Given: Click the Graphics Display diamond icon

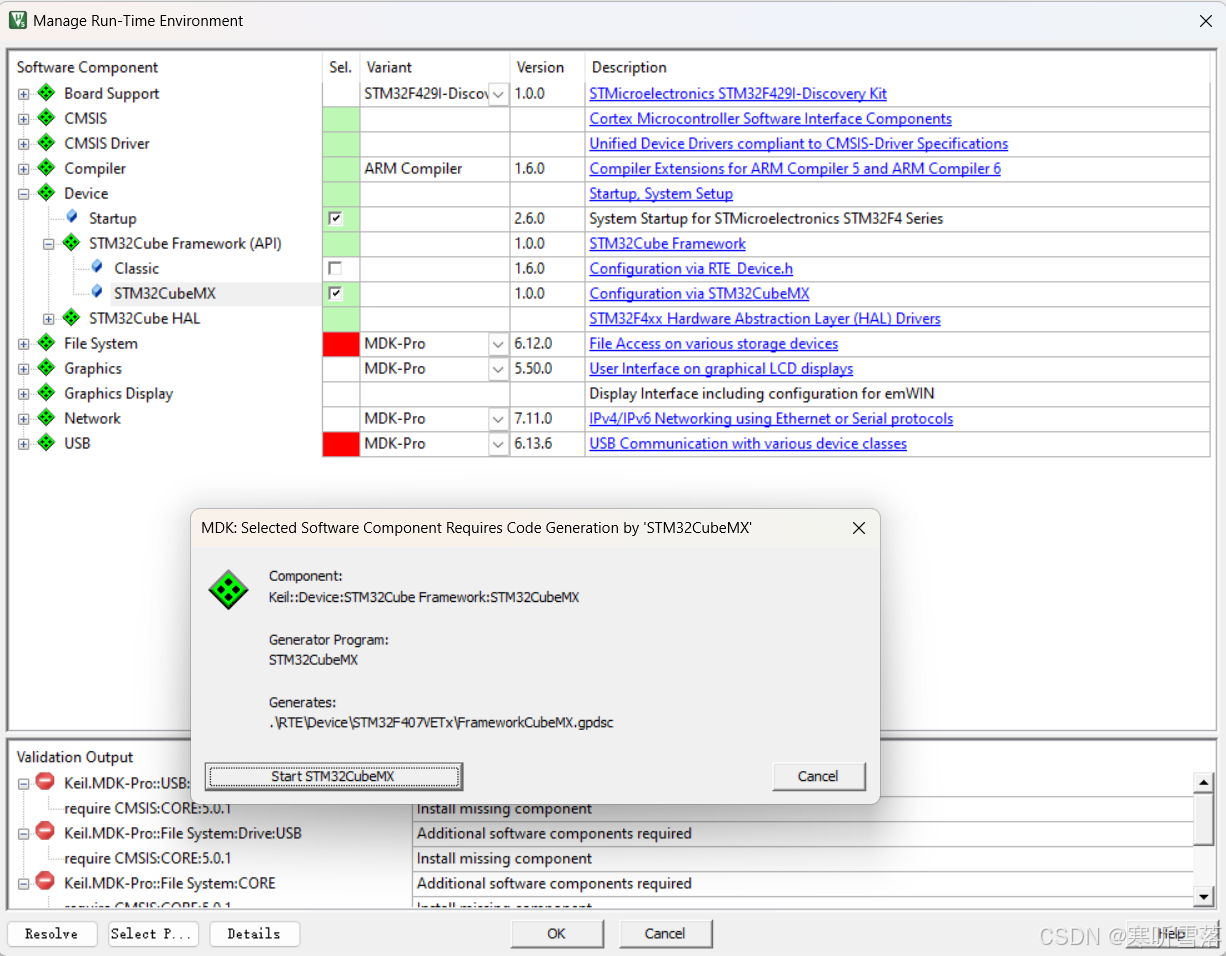Looking at the screenshot, I should point(46,393).
